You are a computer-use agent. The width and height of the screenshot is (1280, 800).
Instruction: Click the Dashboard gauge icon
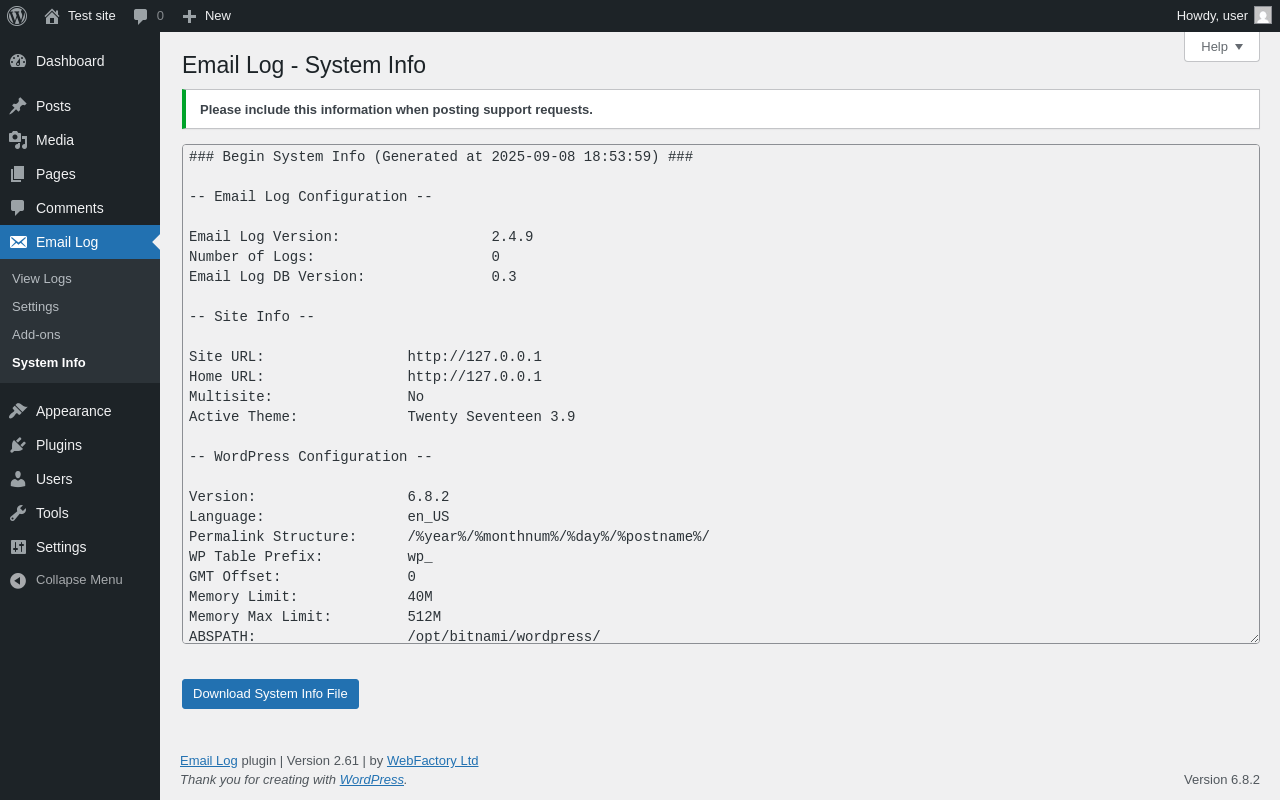pyautogui.click(x=18, y=61)
